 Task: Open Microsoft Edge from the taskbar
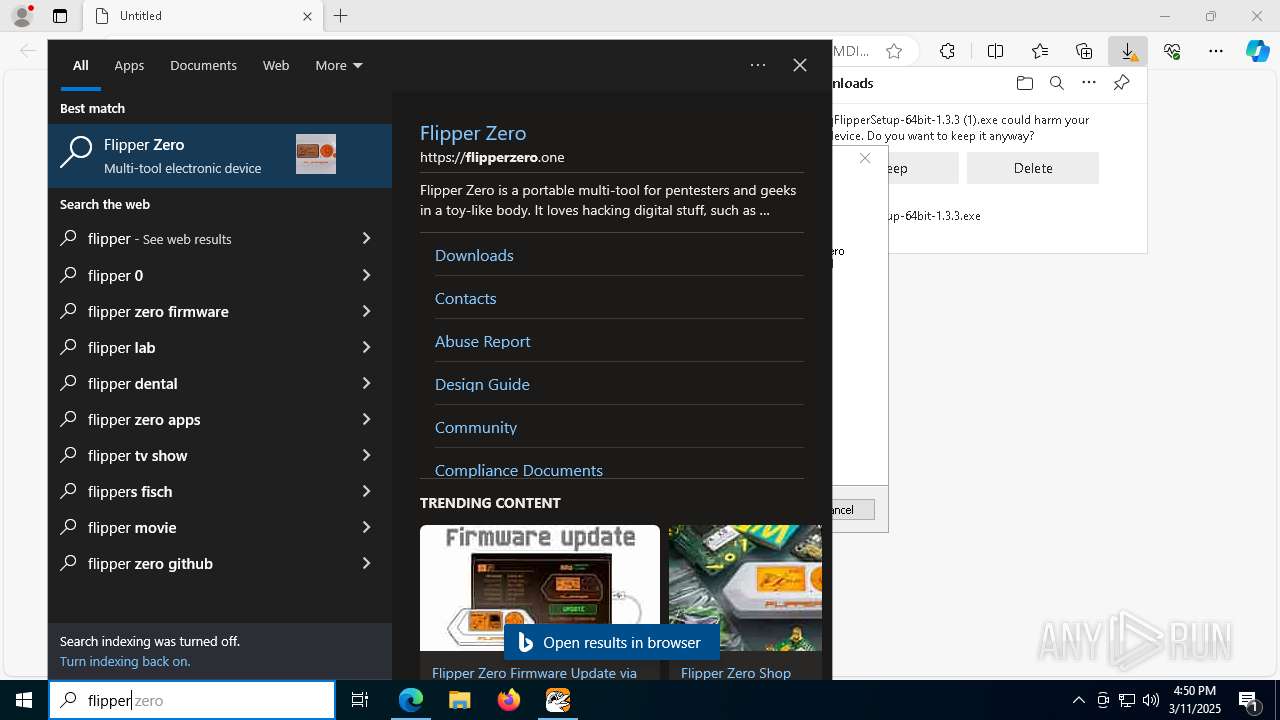(411, 700)
